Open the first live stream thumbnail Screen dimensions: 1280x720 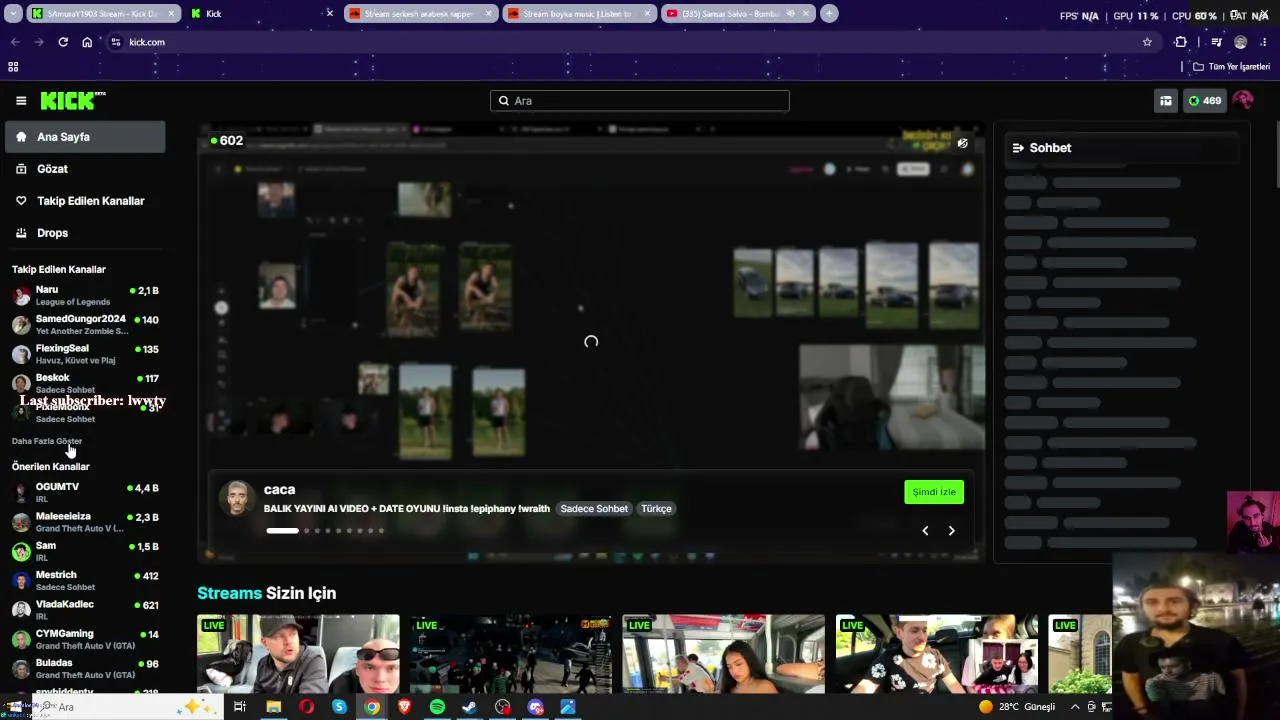pyautogui.click(x=298, y=654)
